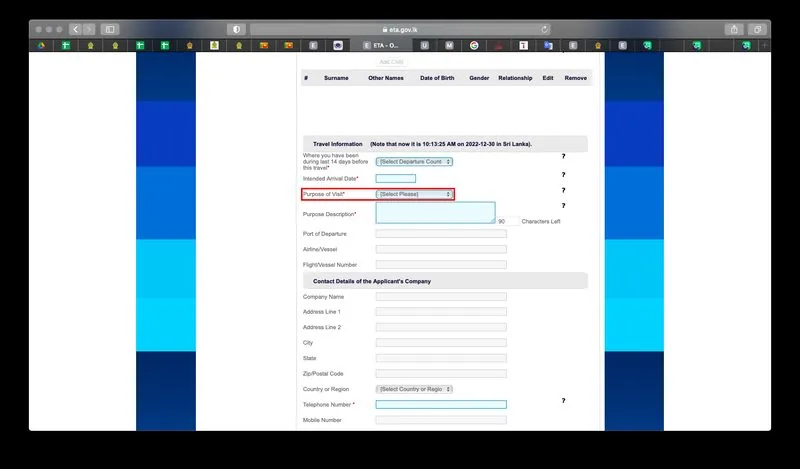Click help icon beside departure country dropdown

[563, 157]
